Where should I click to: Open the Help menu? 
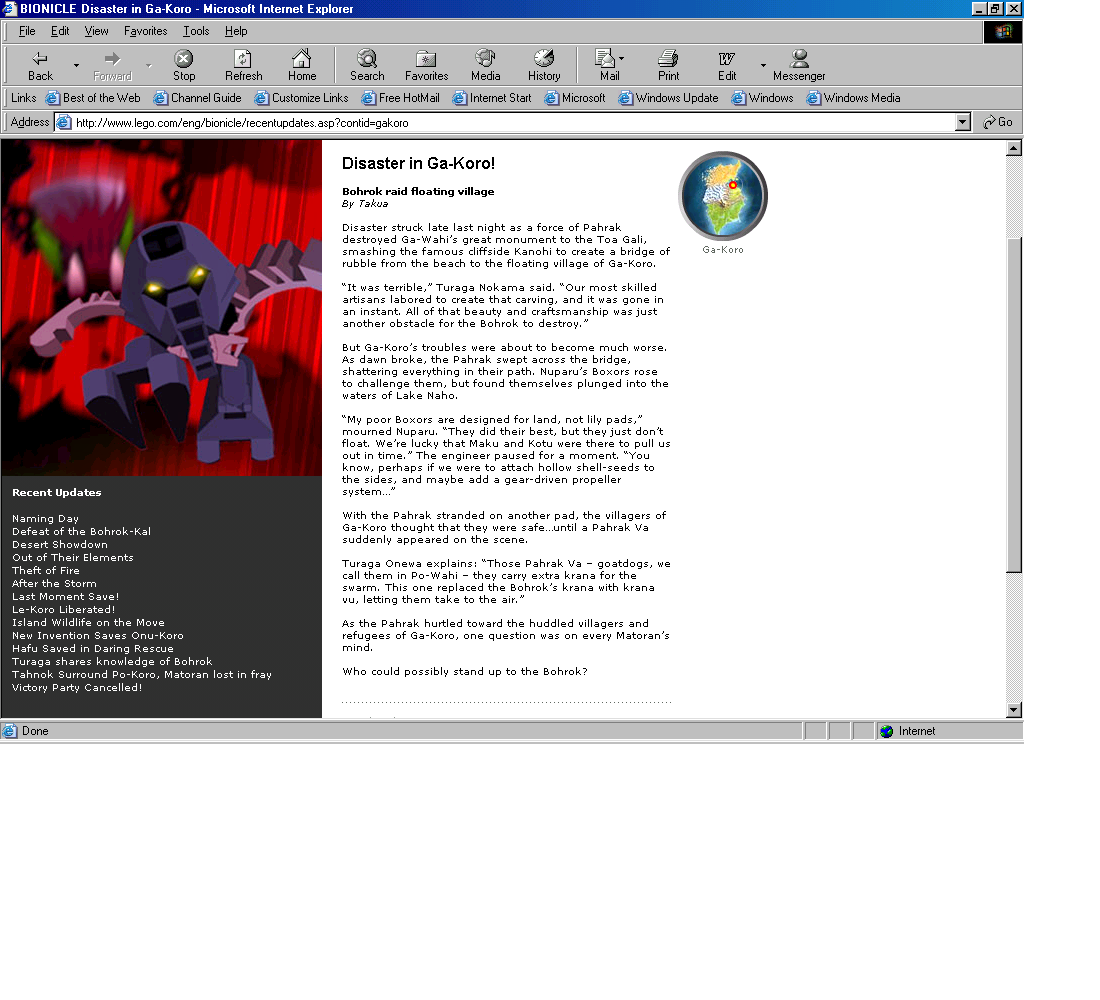(x=236, y=31)
